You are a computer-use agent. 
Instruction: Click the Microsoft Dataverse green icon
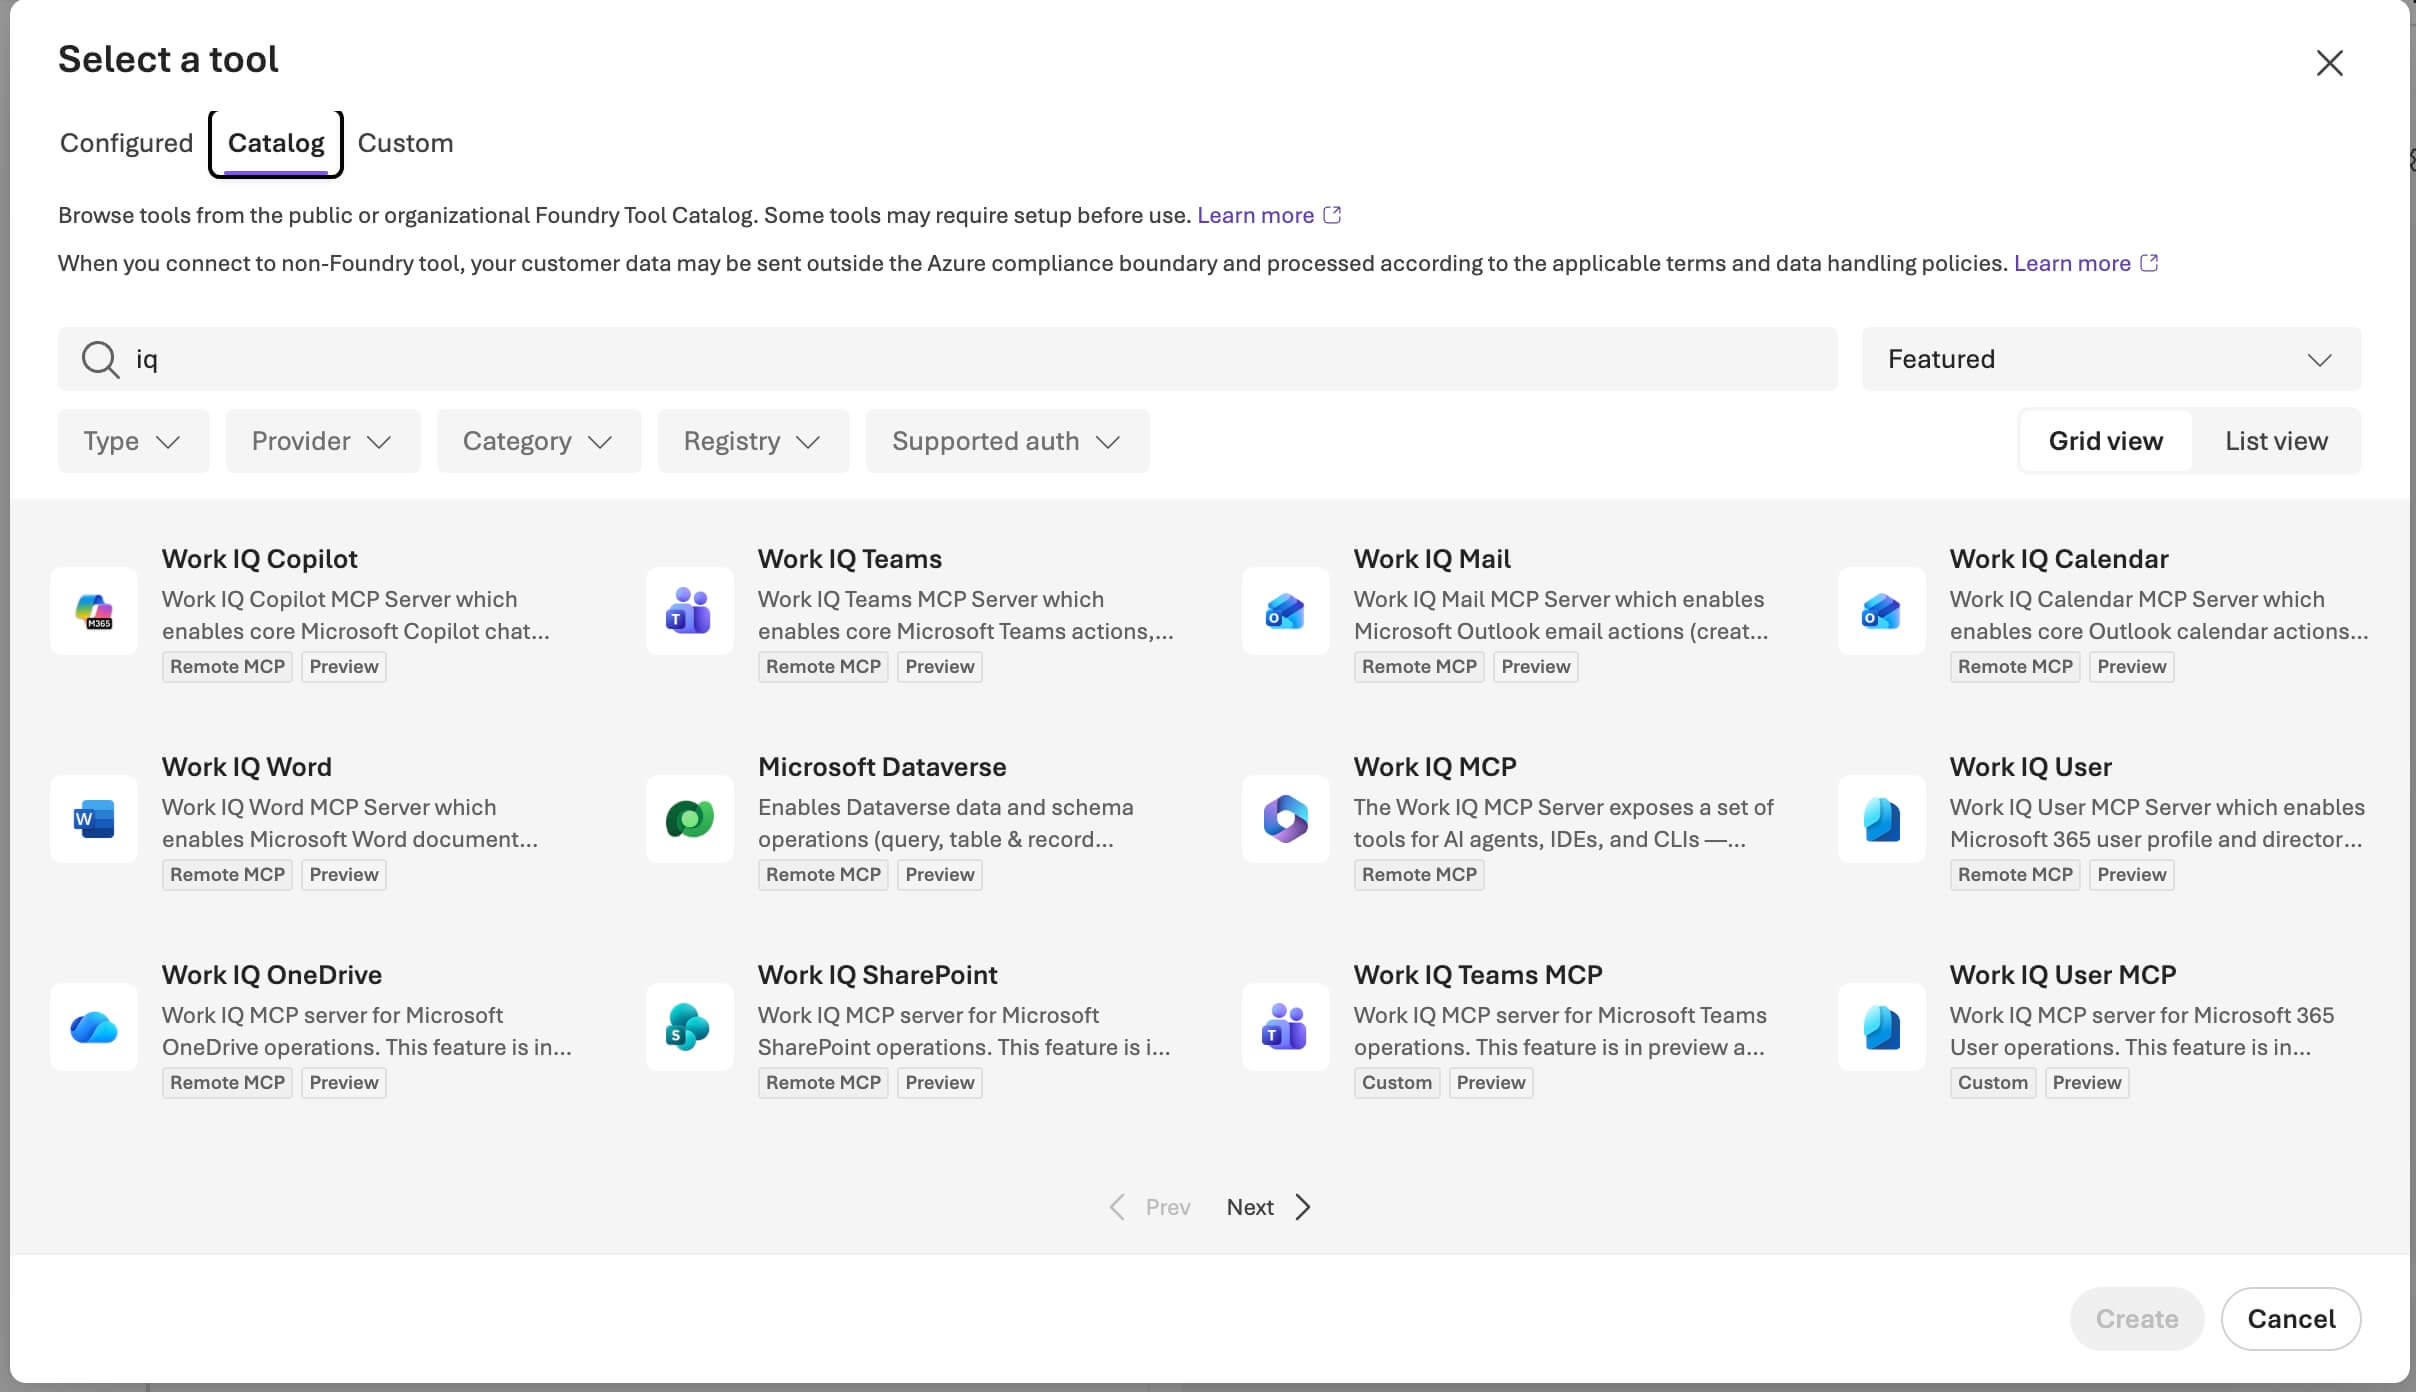click(x=689, y=819)
